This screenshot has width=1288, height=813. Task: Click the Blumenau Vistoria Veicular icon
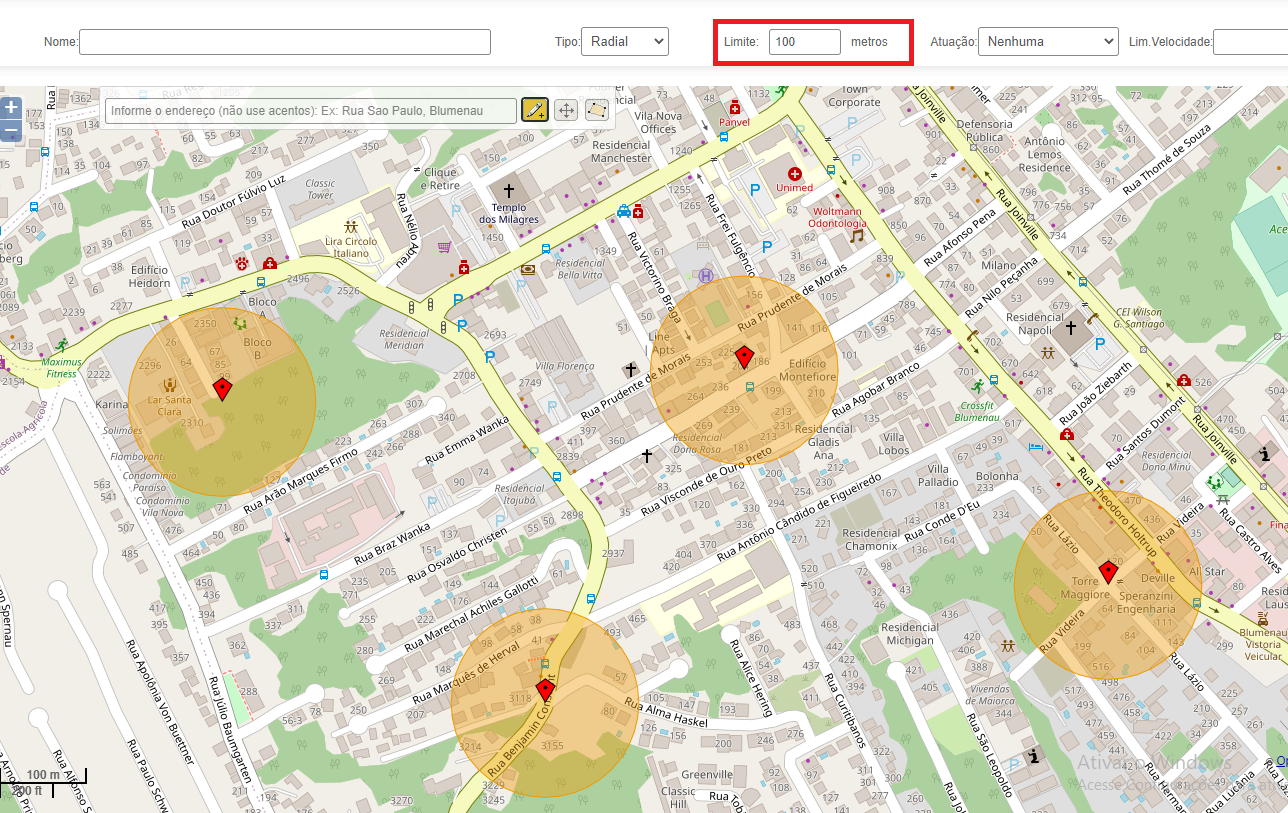tap(1262, 618)
